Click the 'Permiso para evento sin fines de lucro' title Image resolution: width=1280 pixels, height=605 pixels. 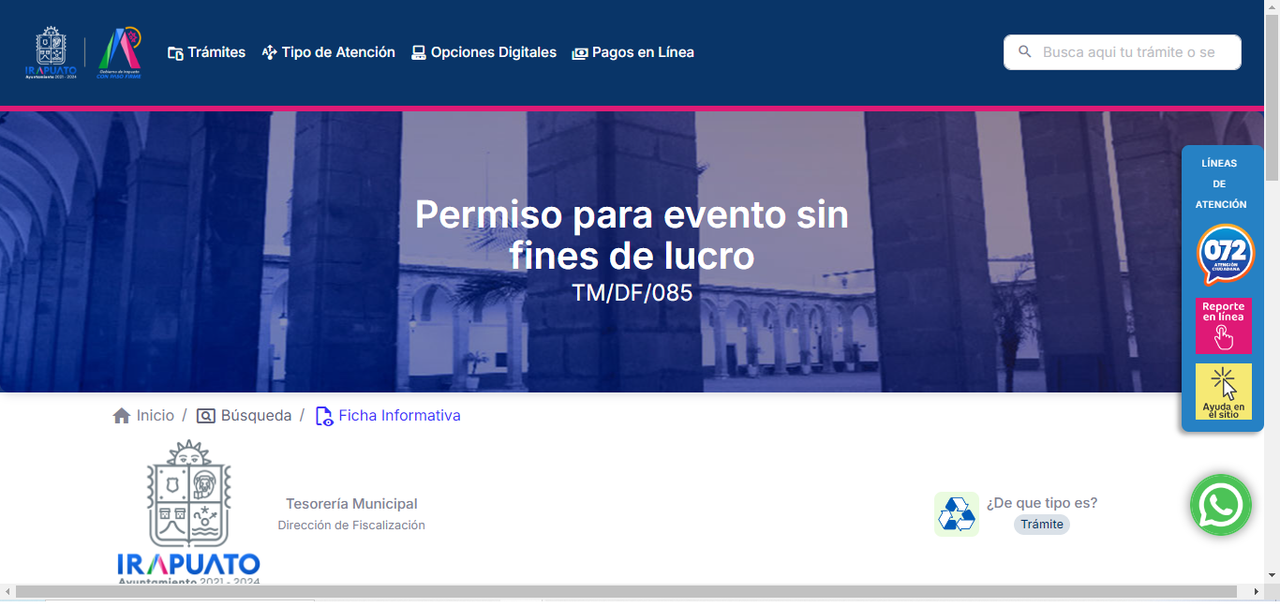[x=632, y=235]
